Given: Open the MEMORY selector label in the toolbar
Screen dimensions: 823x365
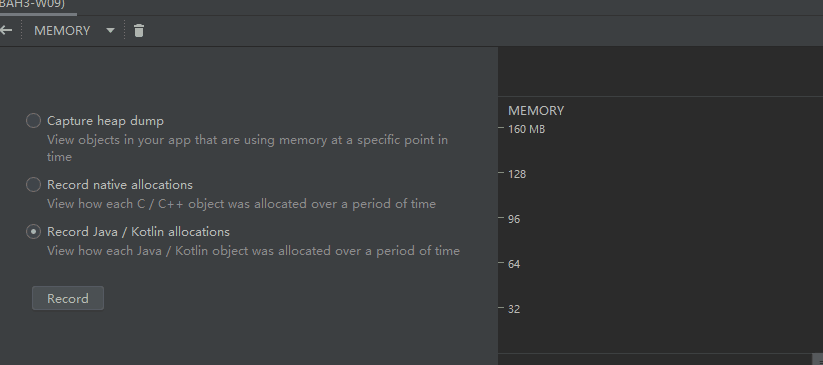Looking at the screenshot, I should [62, 30].
